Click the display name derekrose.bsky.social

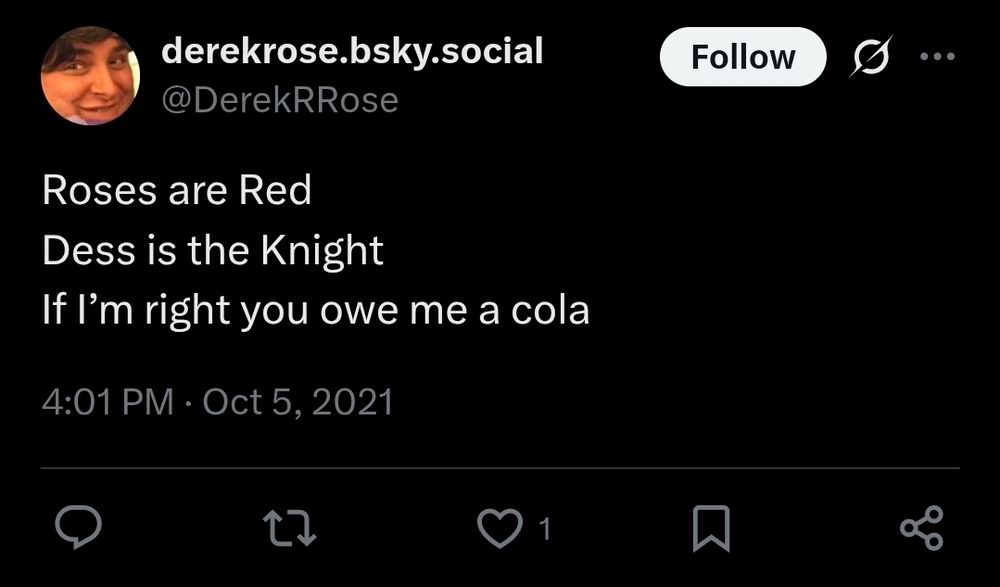(352, 50)
